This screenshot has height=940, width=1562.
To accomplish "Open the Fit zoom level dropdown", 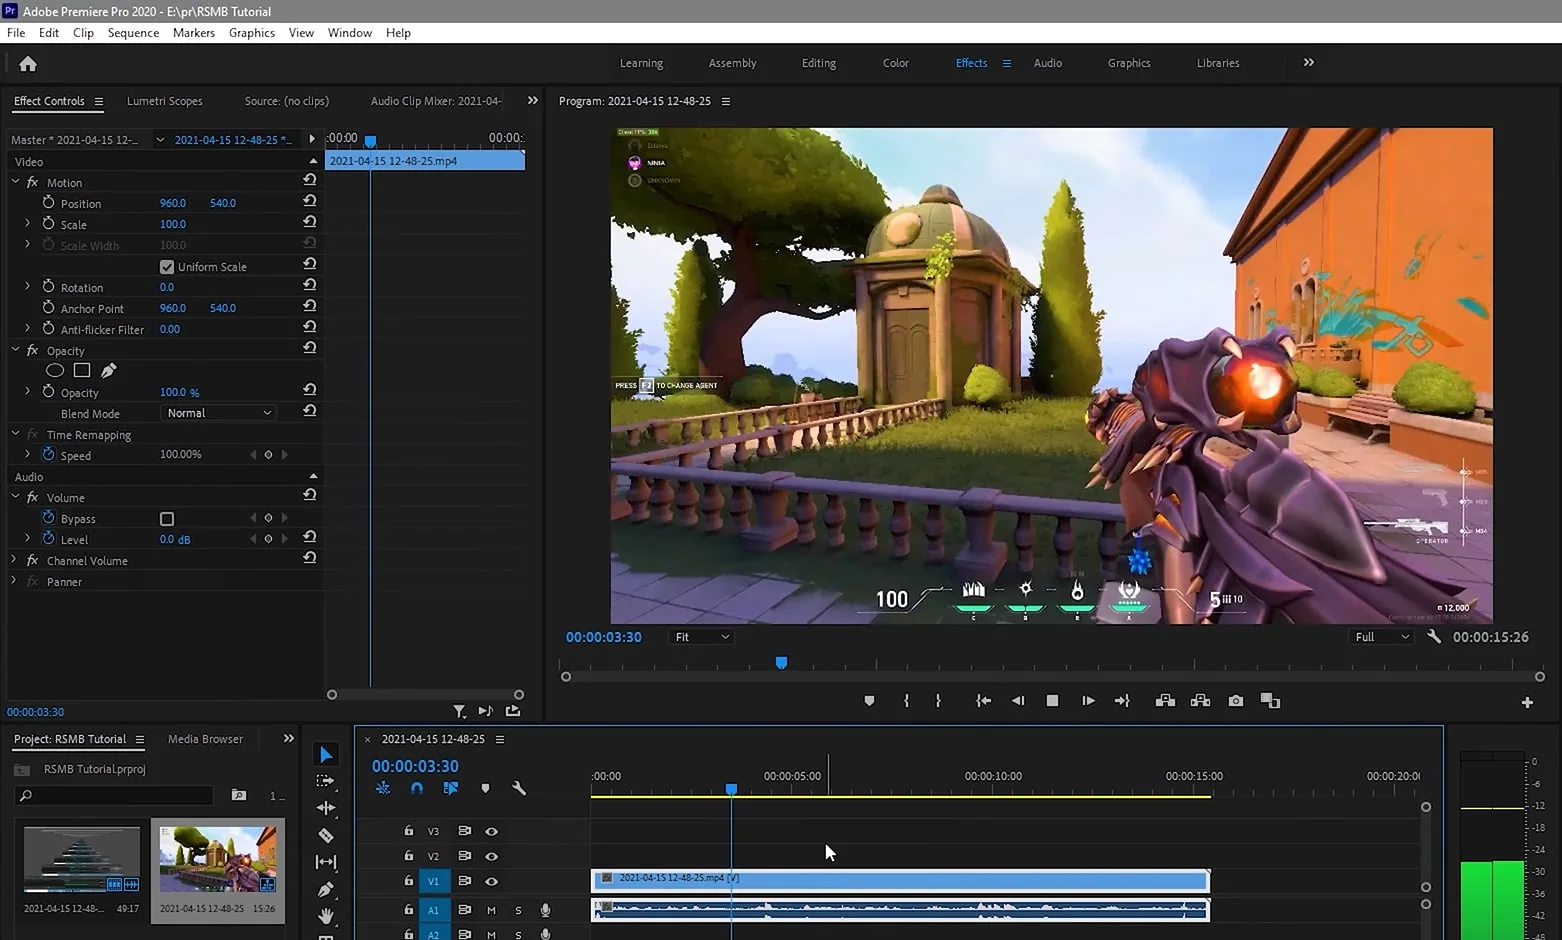I will coord(702,637).
